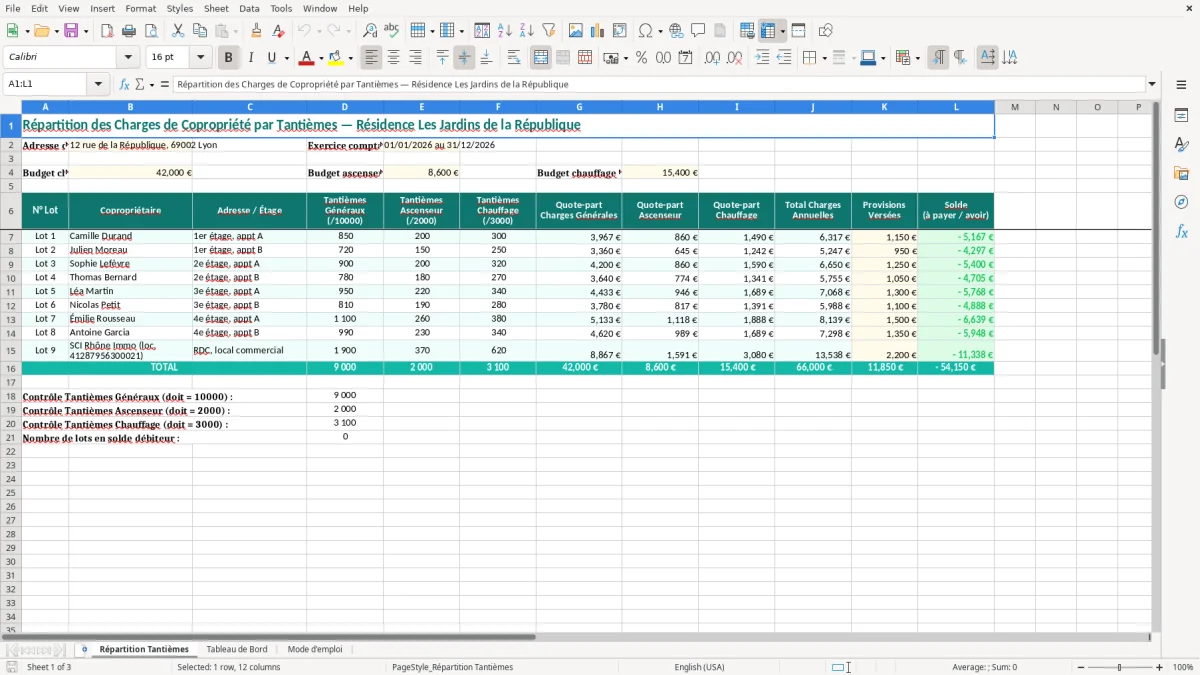This screenshot has width=1200, height=675.
Task: Select row 16 header
Action: 11,368
